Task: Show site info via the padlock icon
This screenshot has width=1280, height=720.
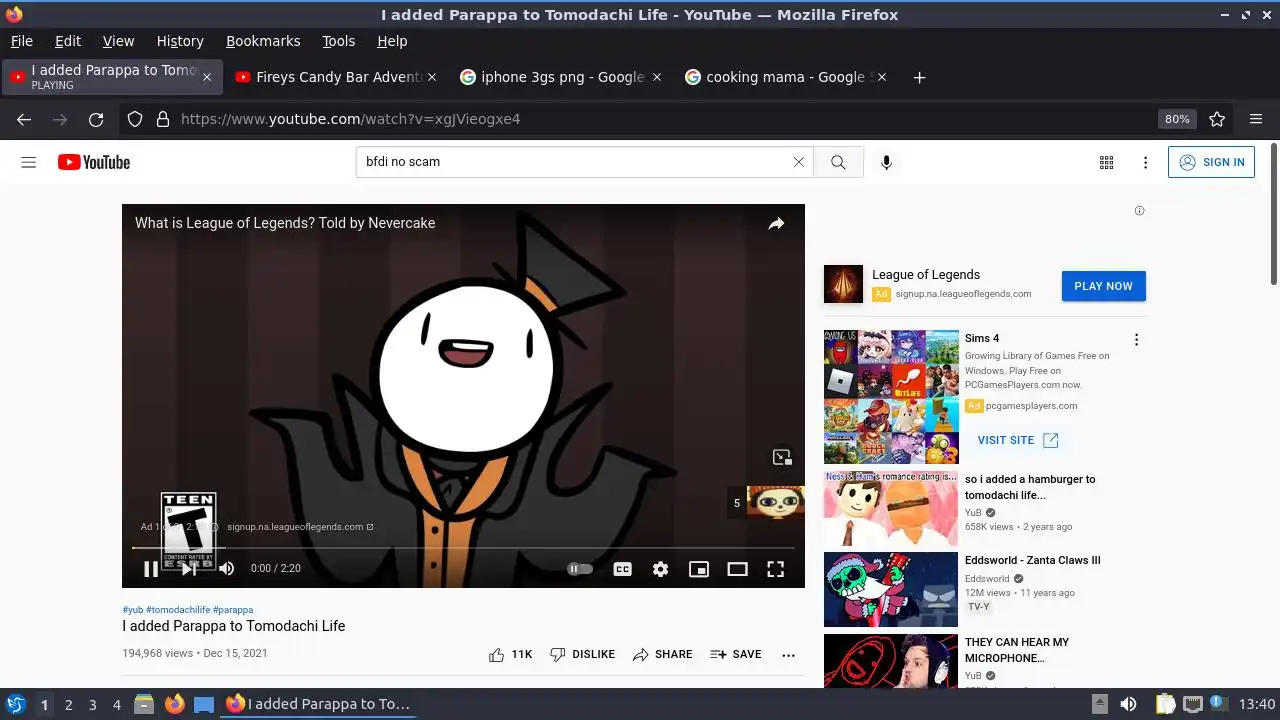Action: point(162,119)
